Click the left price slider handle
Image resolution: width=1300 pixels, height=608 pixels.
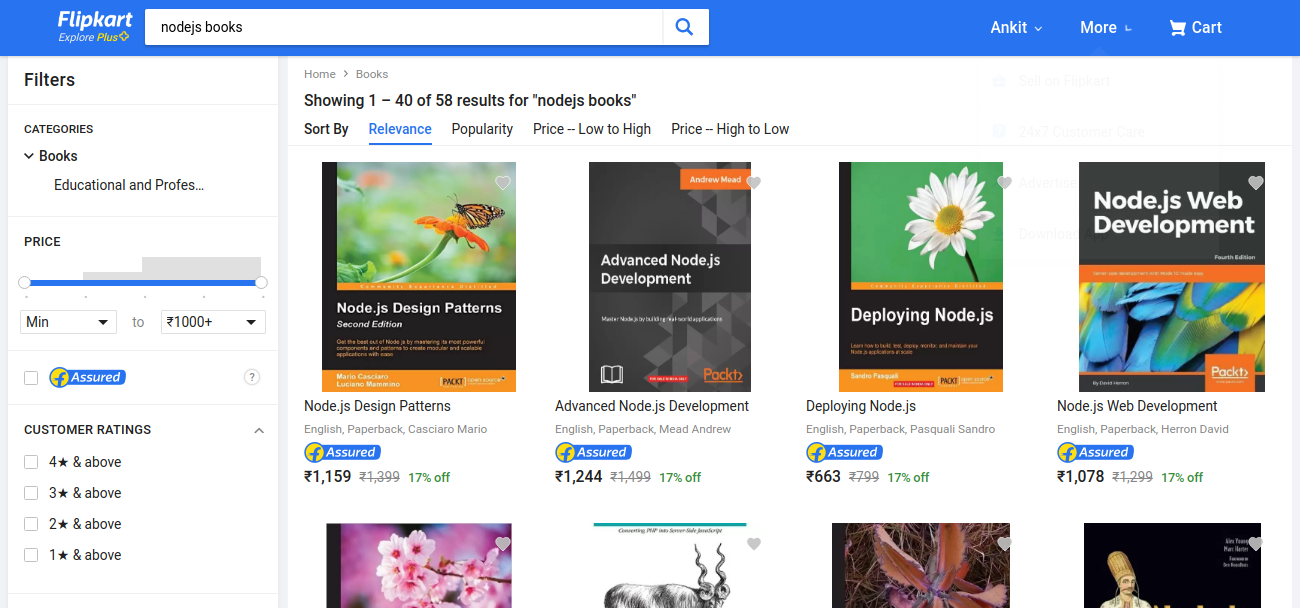24,283
